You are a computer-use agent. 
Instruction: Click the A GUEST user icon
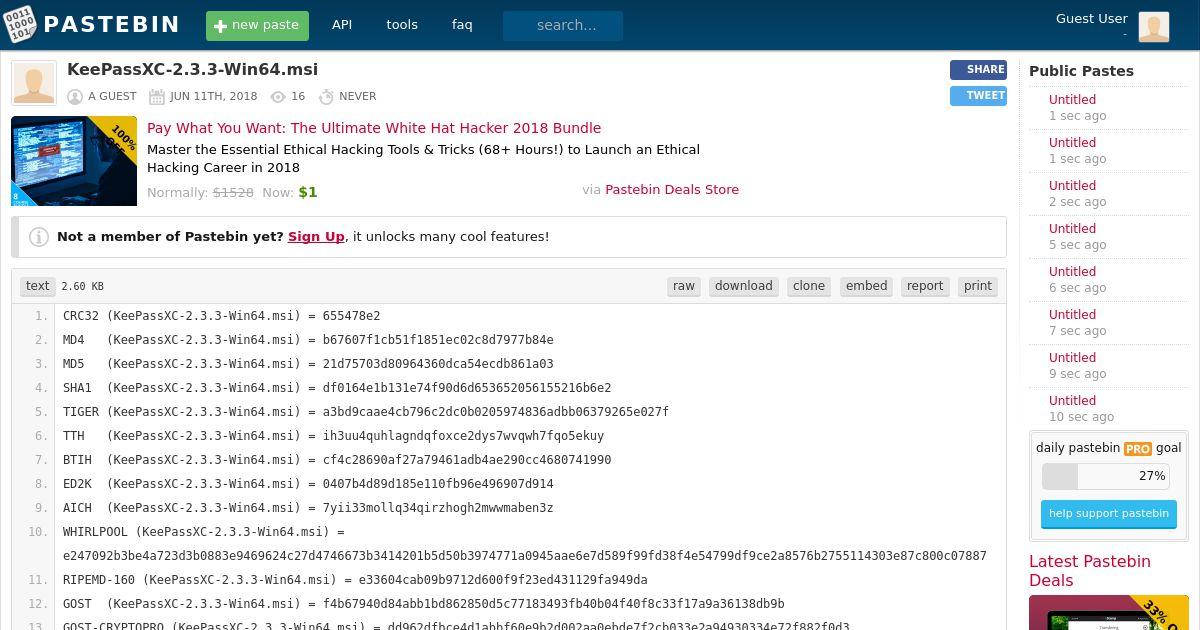pos(75,97)
